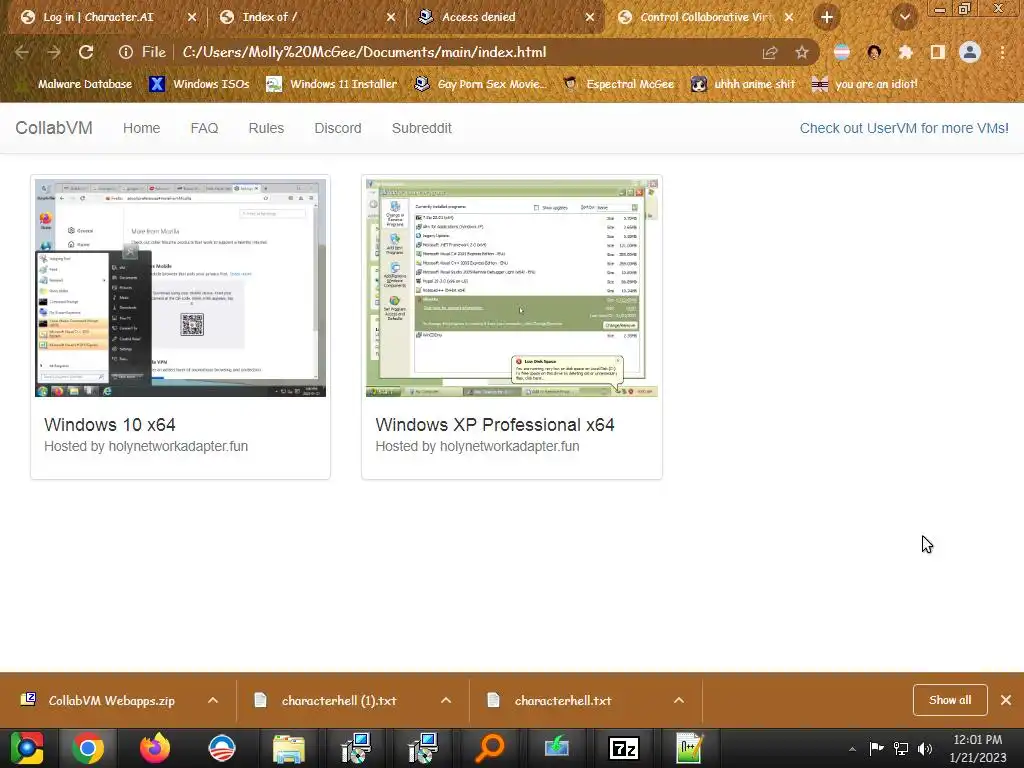Close the downloads bar
The height and width of the screenshot is (768, 1024).
tap(1006, 700)
